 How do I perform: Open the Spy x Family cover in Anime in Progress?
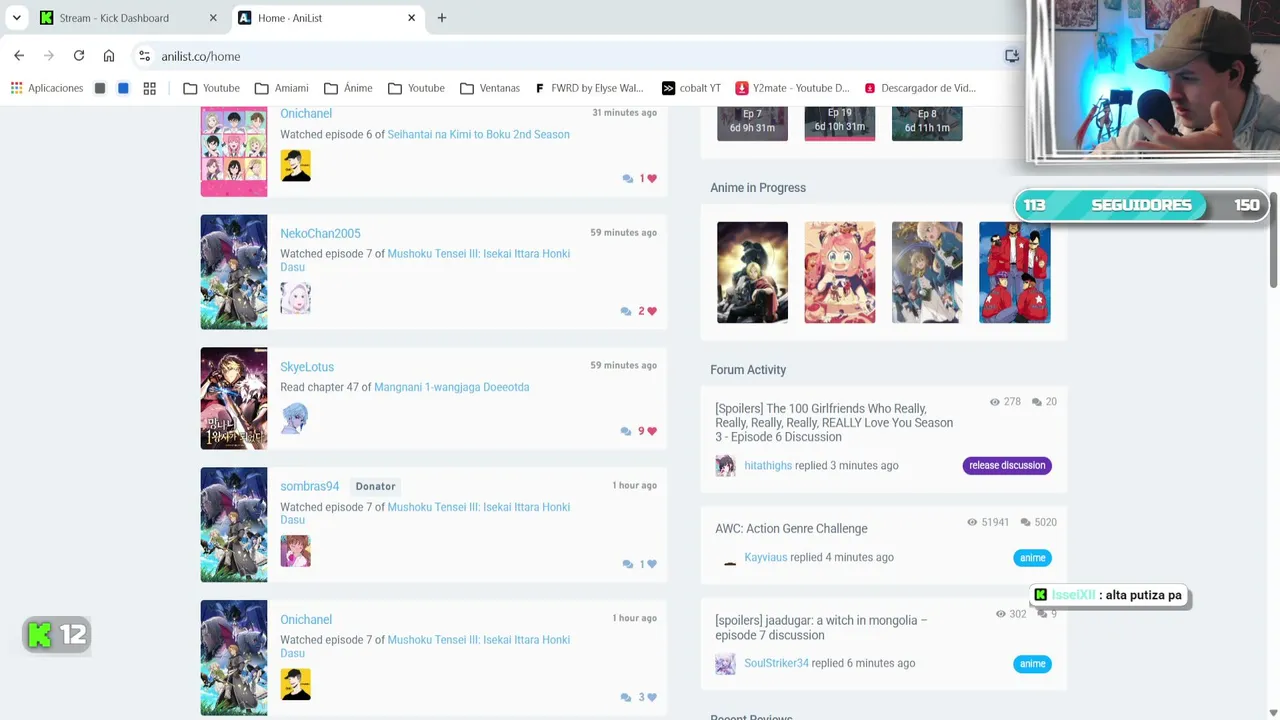pyautogui.click(x=840, y=272)
